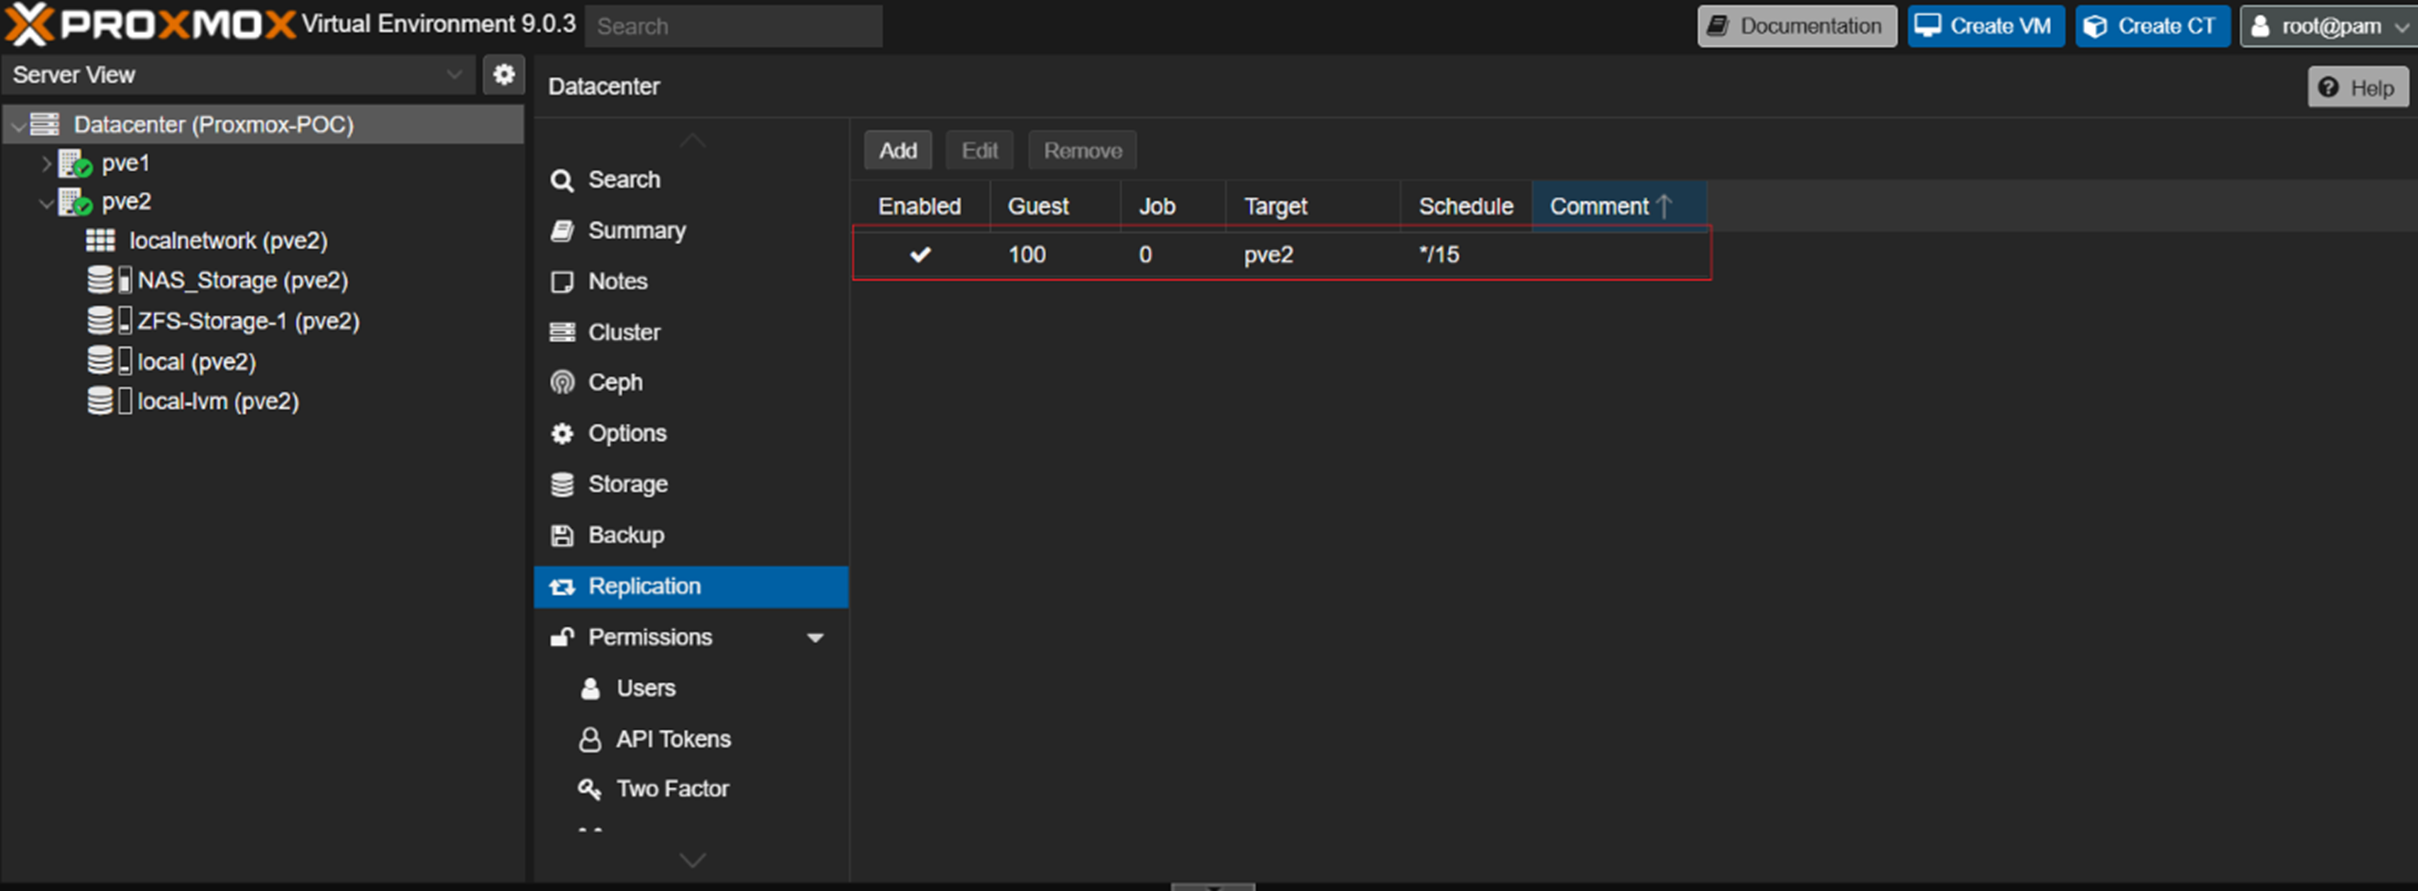Click the Enabled checkmark for guest 100
This screenshot has height=891, width=2418.
coord(920,255)
